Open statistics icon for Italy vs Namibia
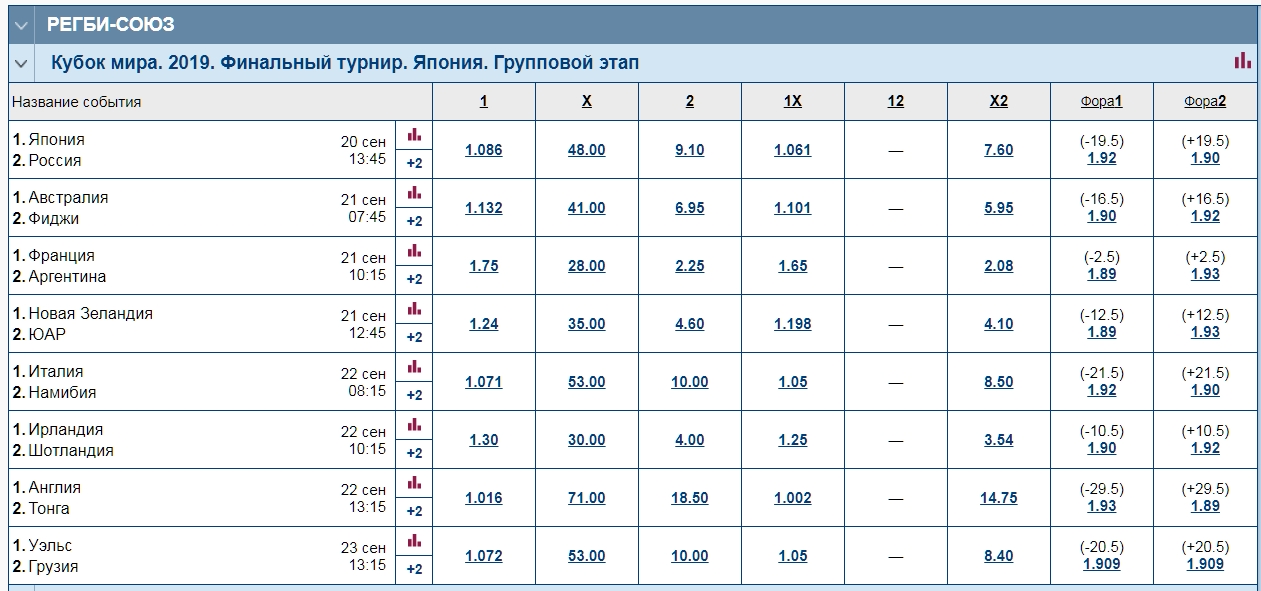The width and height of the screenshot is (1261, 591). pos(414,367)
